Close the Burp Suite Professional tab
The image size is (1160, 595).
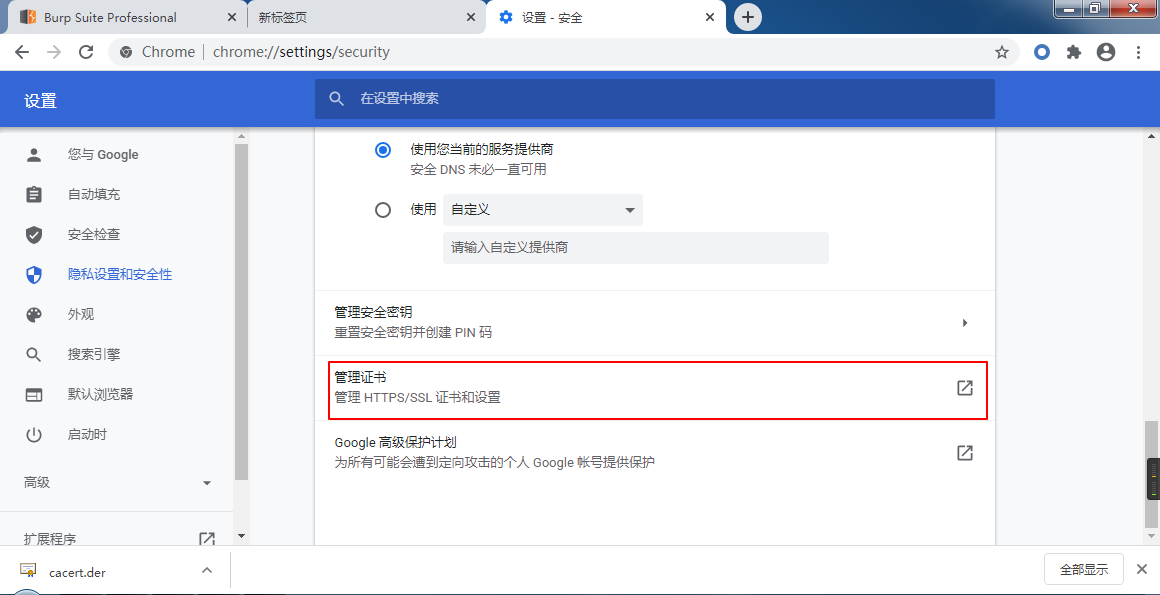tap(231, 17)
